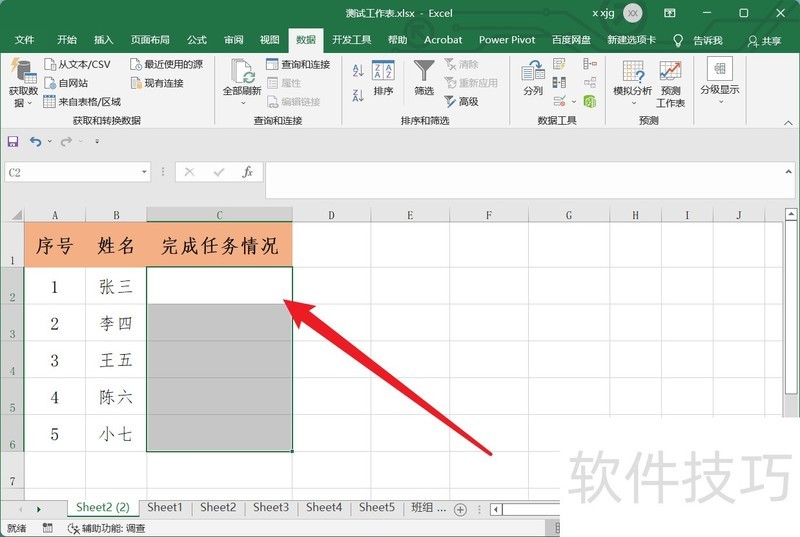Click the green Manage Data Model icon

click(x=590, y=101)
